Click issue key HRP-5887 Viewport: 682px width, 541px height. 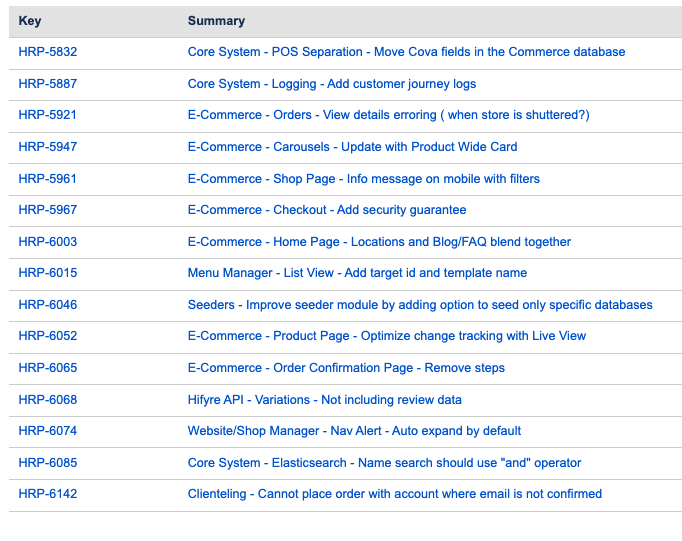(47, 84)
